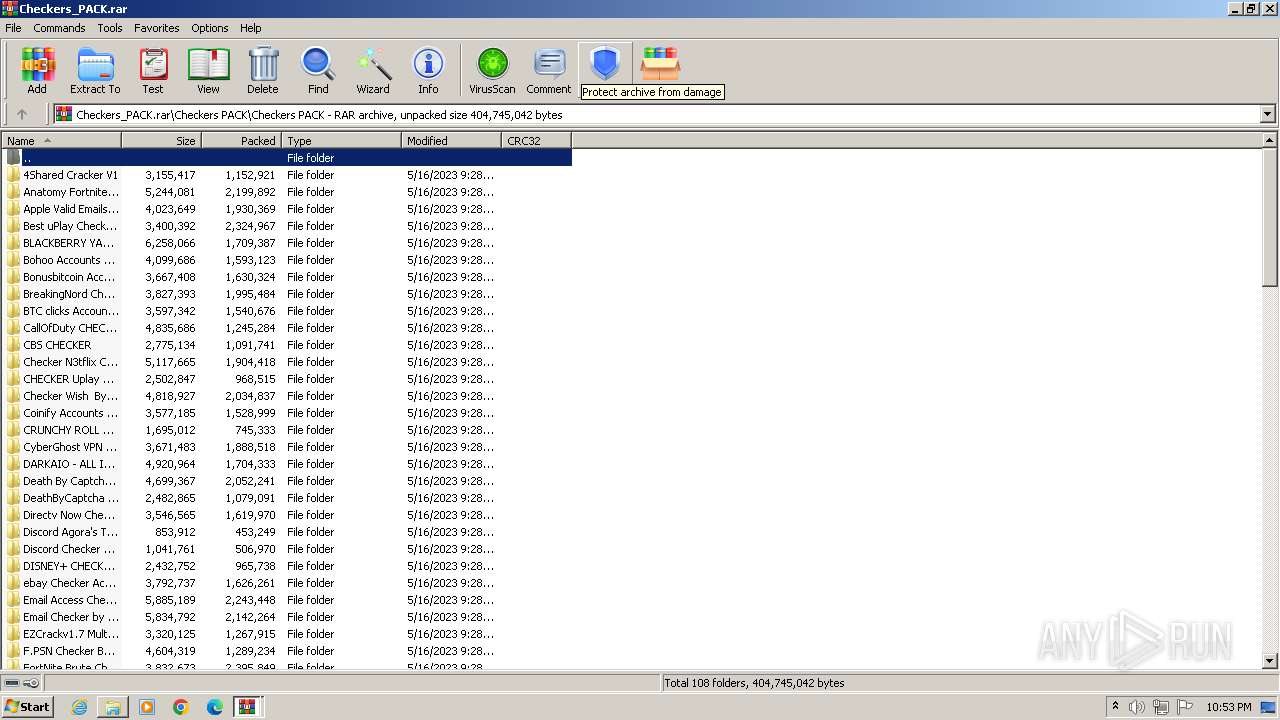Launch the Wizard wand icon
The height and width of the screenshot is (720, 1280).
pyautogui.click(x=373, y=71)
